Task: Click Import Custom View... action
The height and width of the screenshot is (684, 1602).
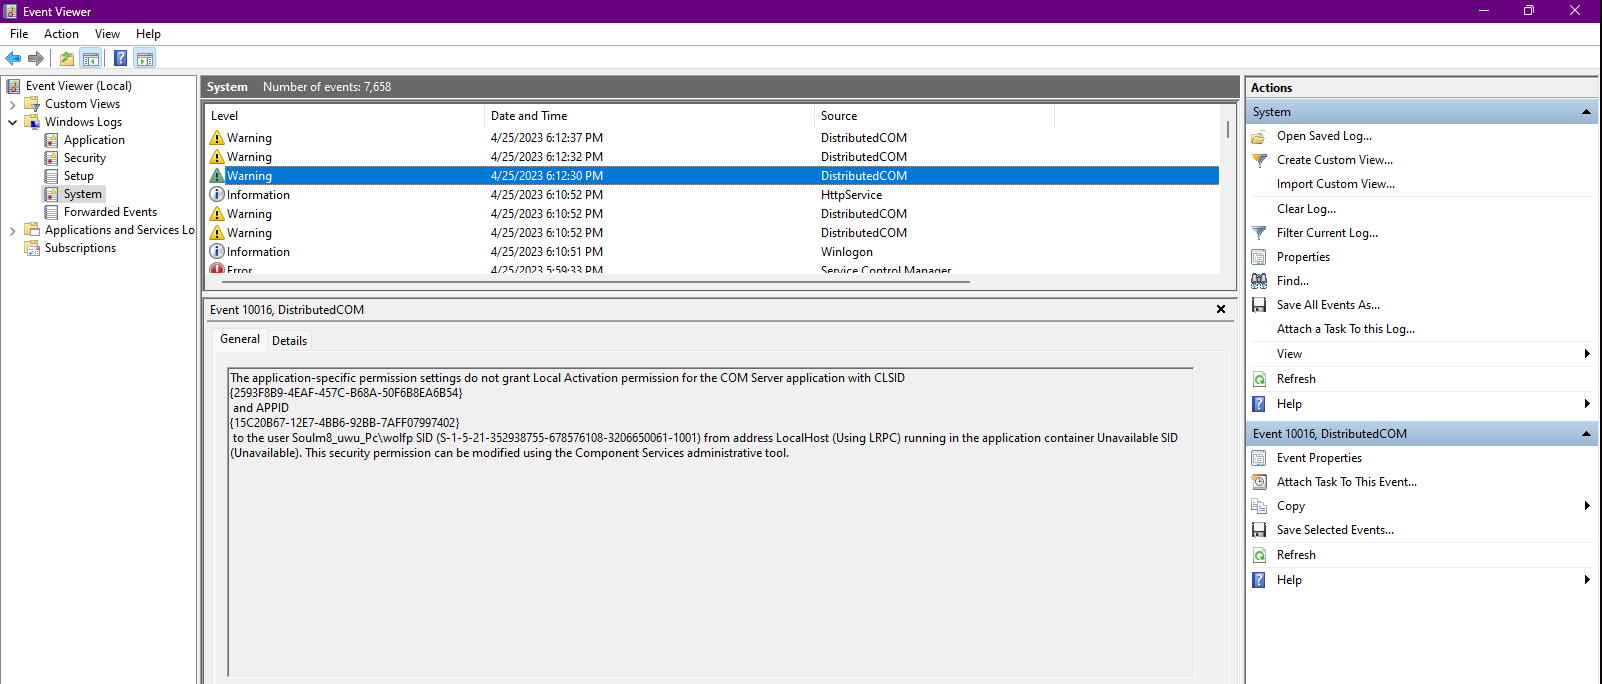Action: click(x=1335, y=184)
